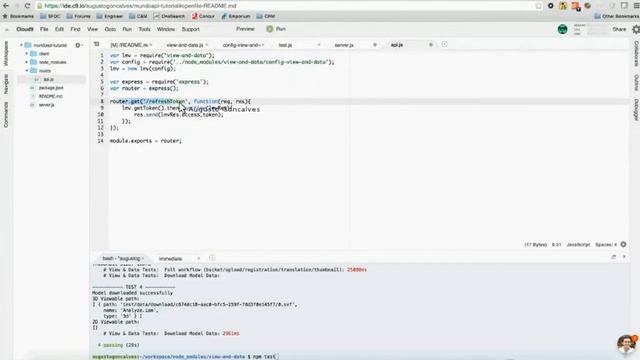Click the green Run button

coord(276,29)
